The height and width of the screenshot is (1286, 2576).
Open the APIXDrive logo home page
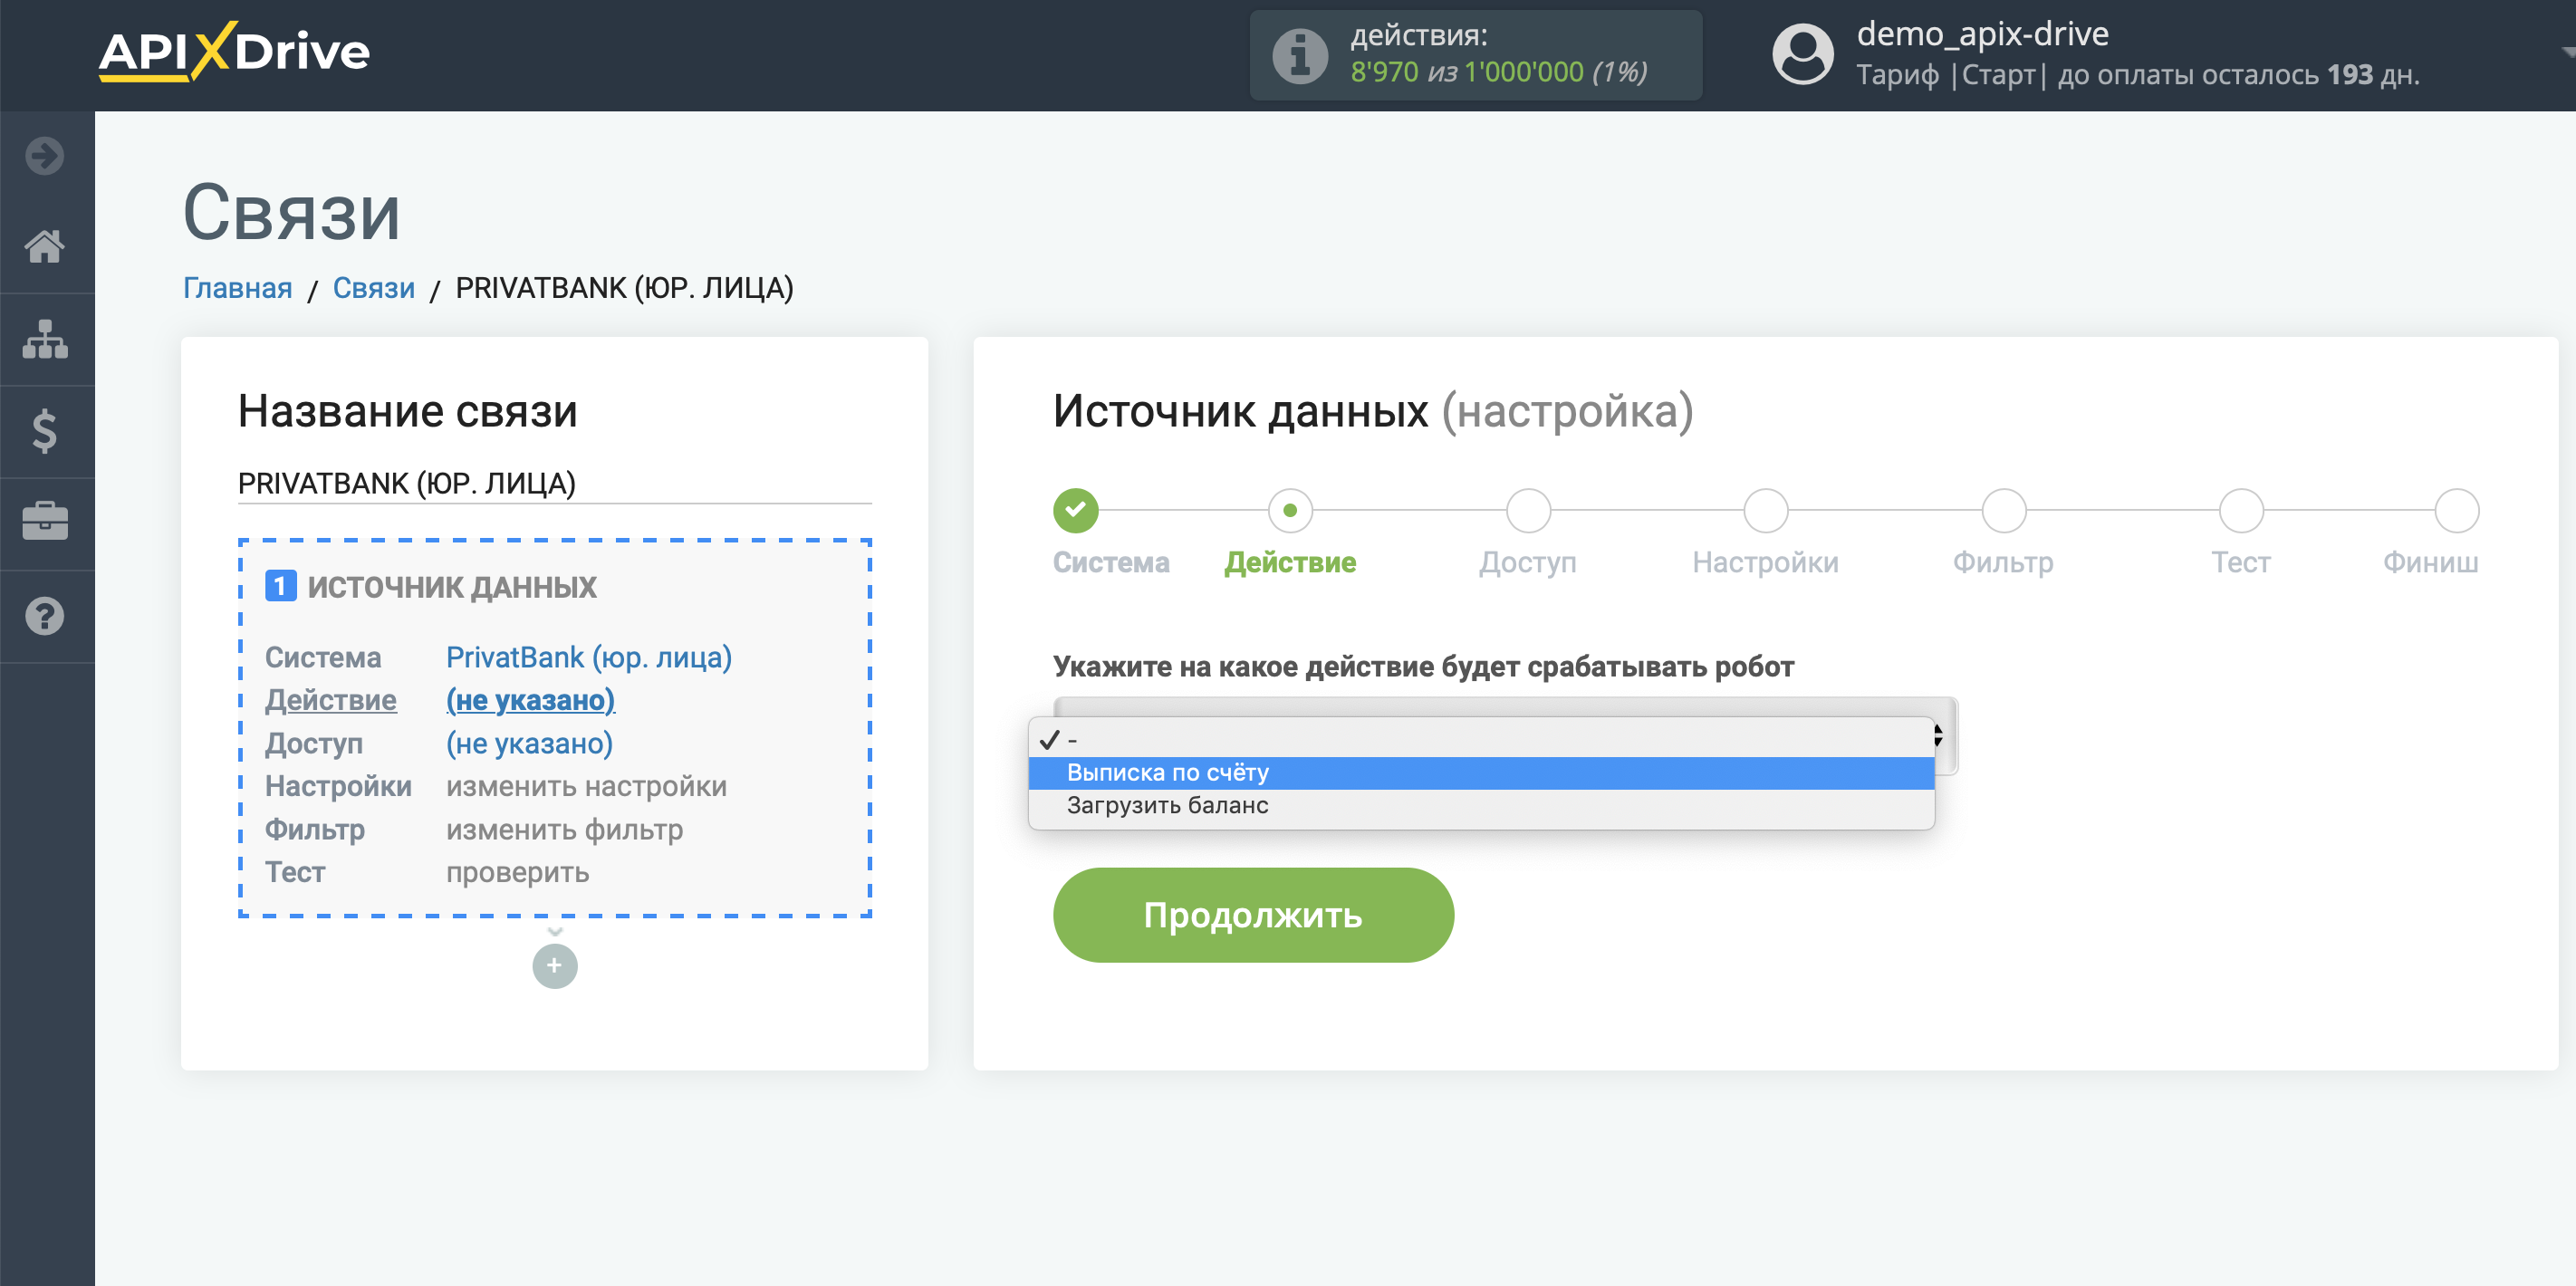click(234, 51)
